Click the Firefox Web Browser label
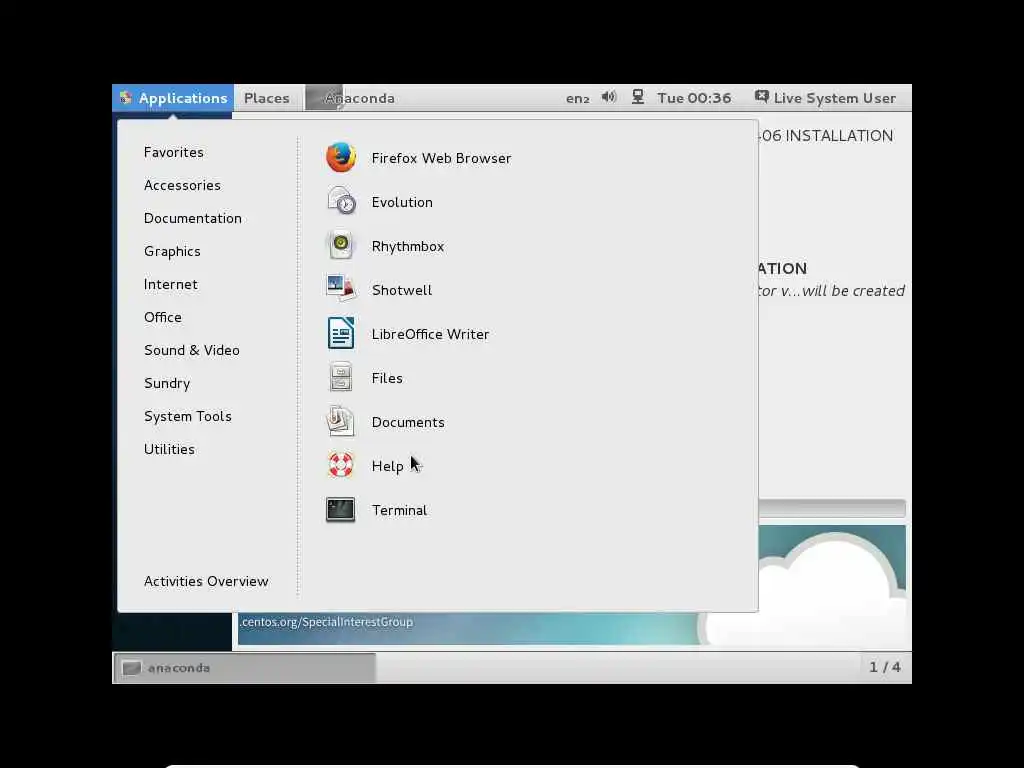 [441, 158]
